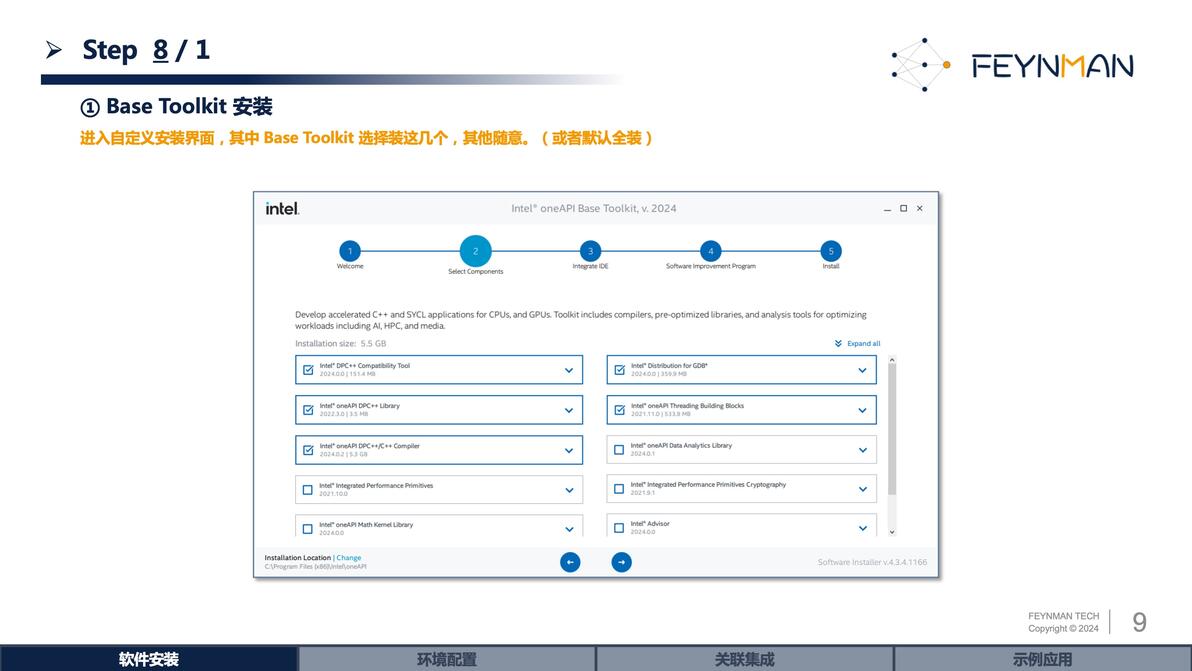Select step 2 Select Components circle
Screen dimensions: 1192x671
coord(475,251)
